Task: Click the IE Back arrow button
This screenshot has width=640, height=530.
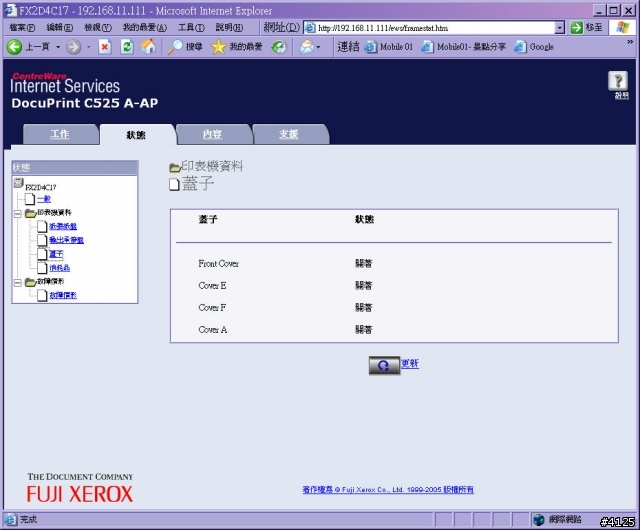Action: pos(14,47)
